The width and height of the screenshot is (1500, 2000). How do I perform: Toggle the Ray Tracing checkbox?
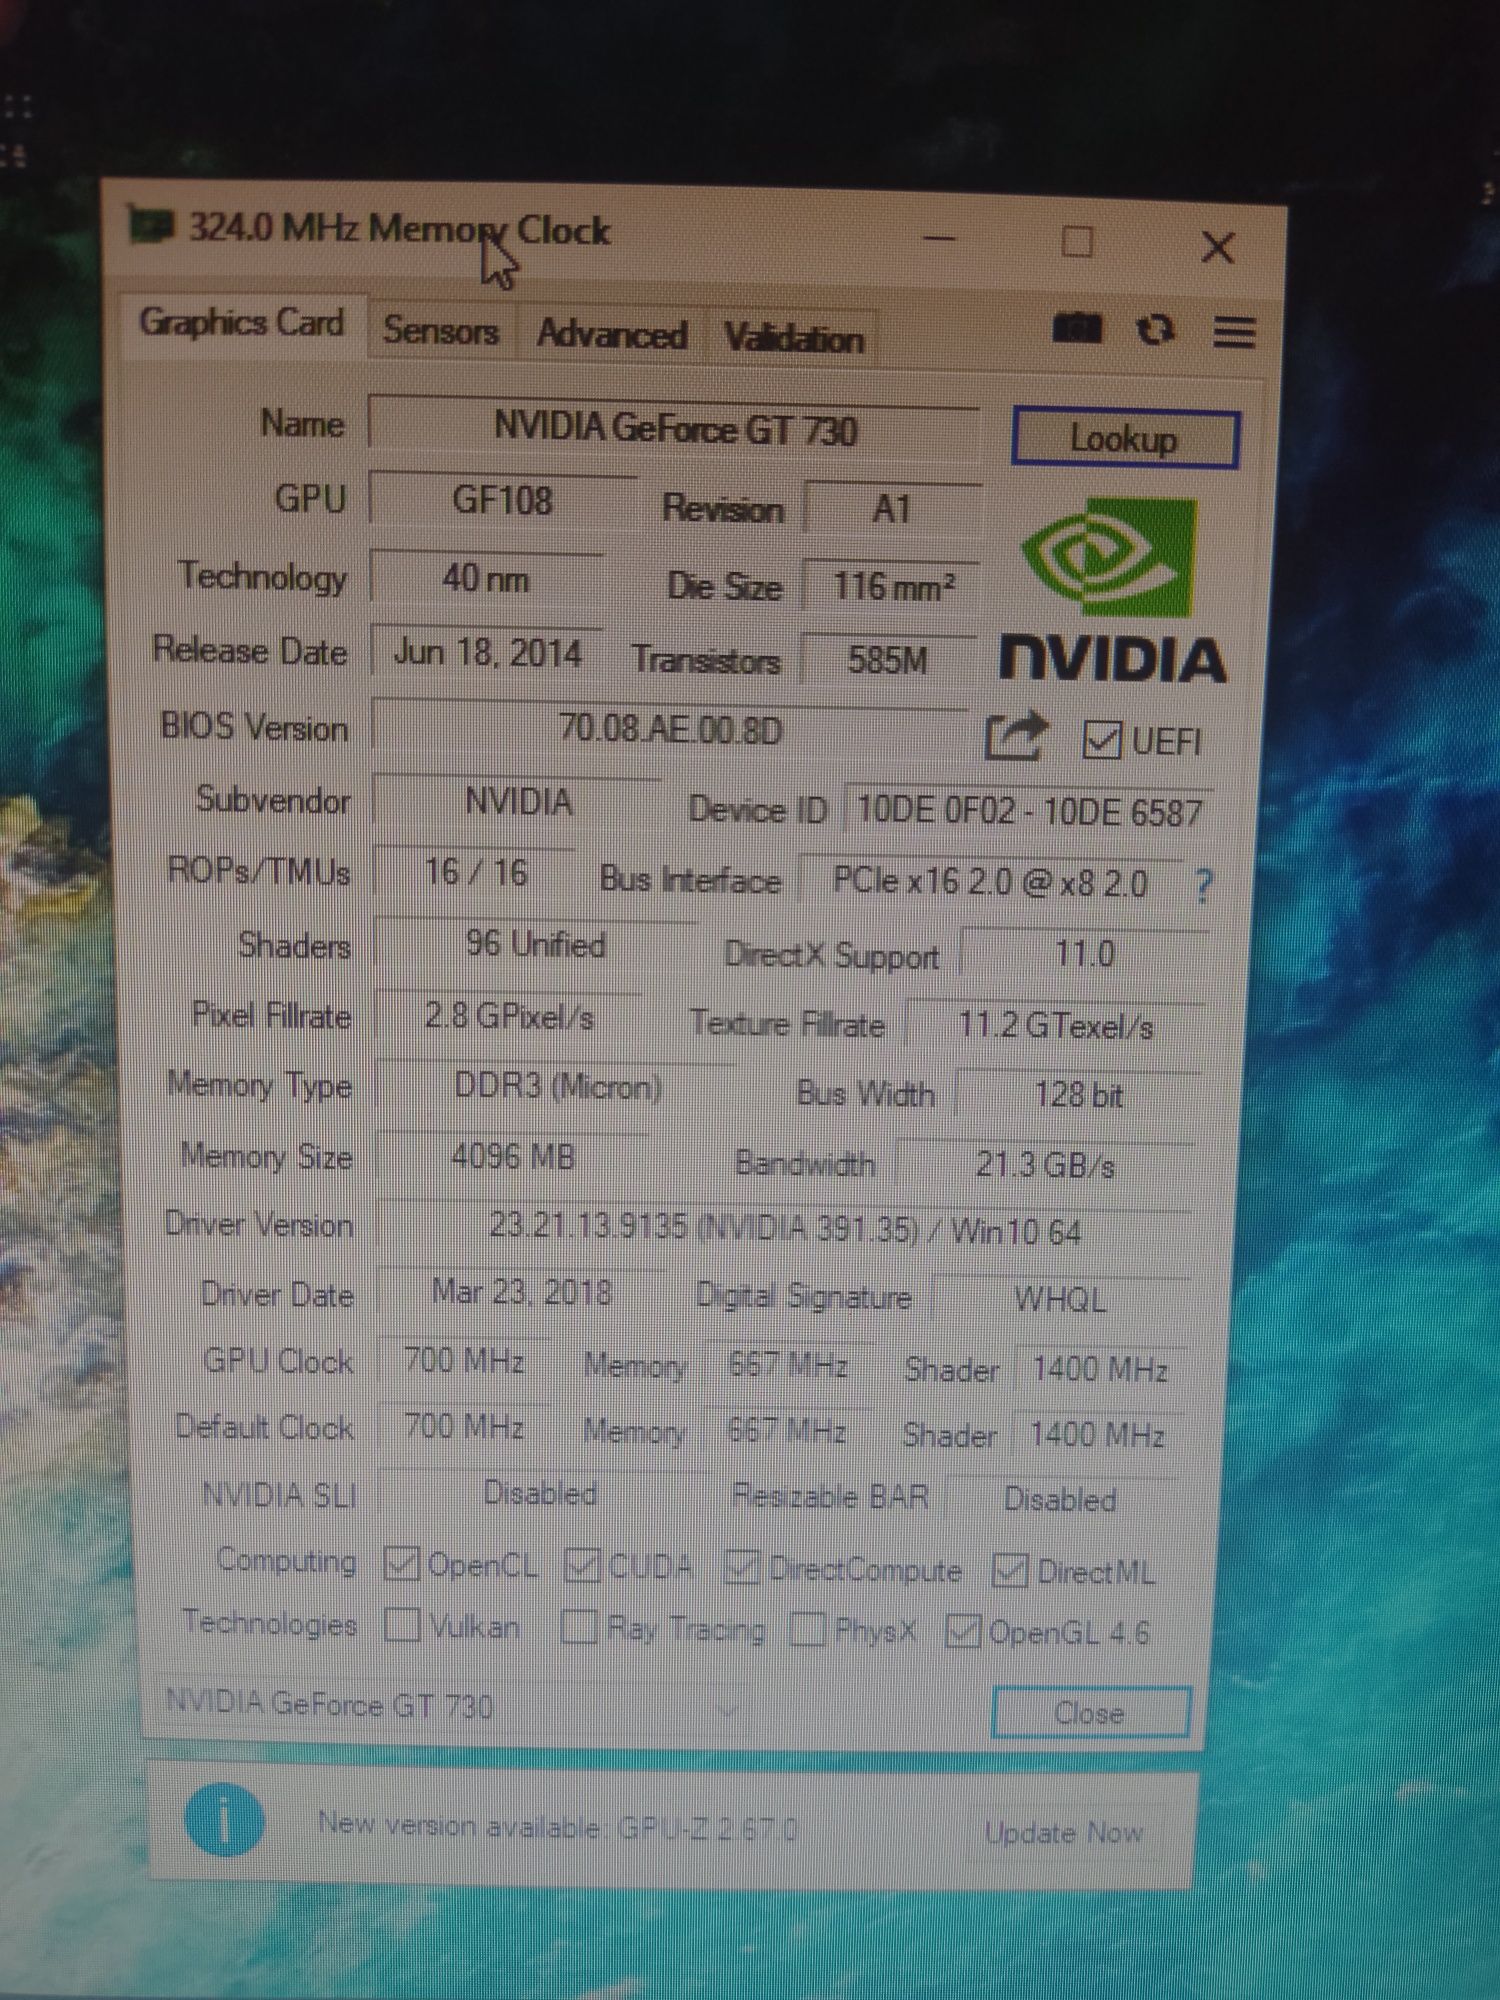[579, 1627]
